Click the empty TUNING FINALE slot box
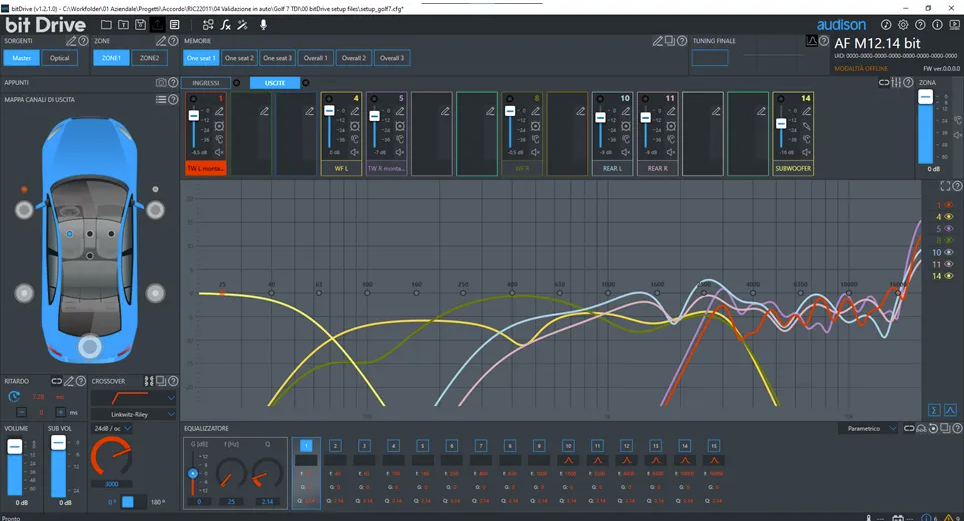 pyautogui.click(x=709, y=58)
